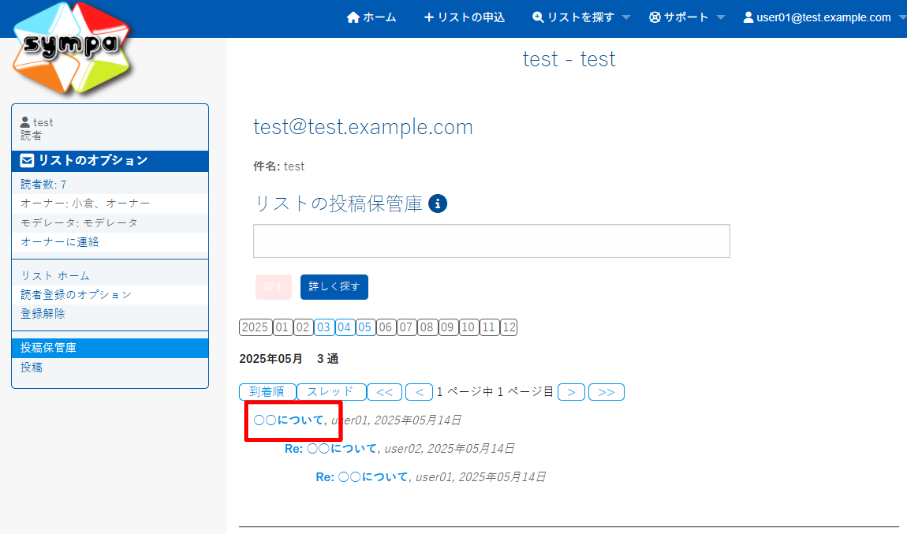907x534 pixels.
Task: Expand the リストを探す dropdown menu
Action: click(x=581, y=17)
